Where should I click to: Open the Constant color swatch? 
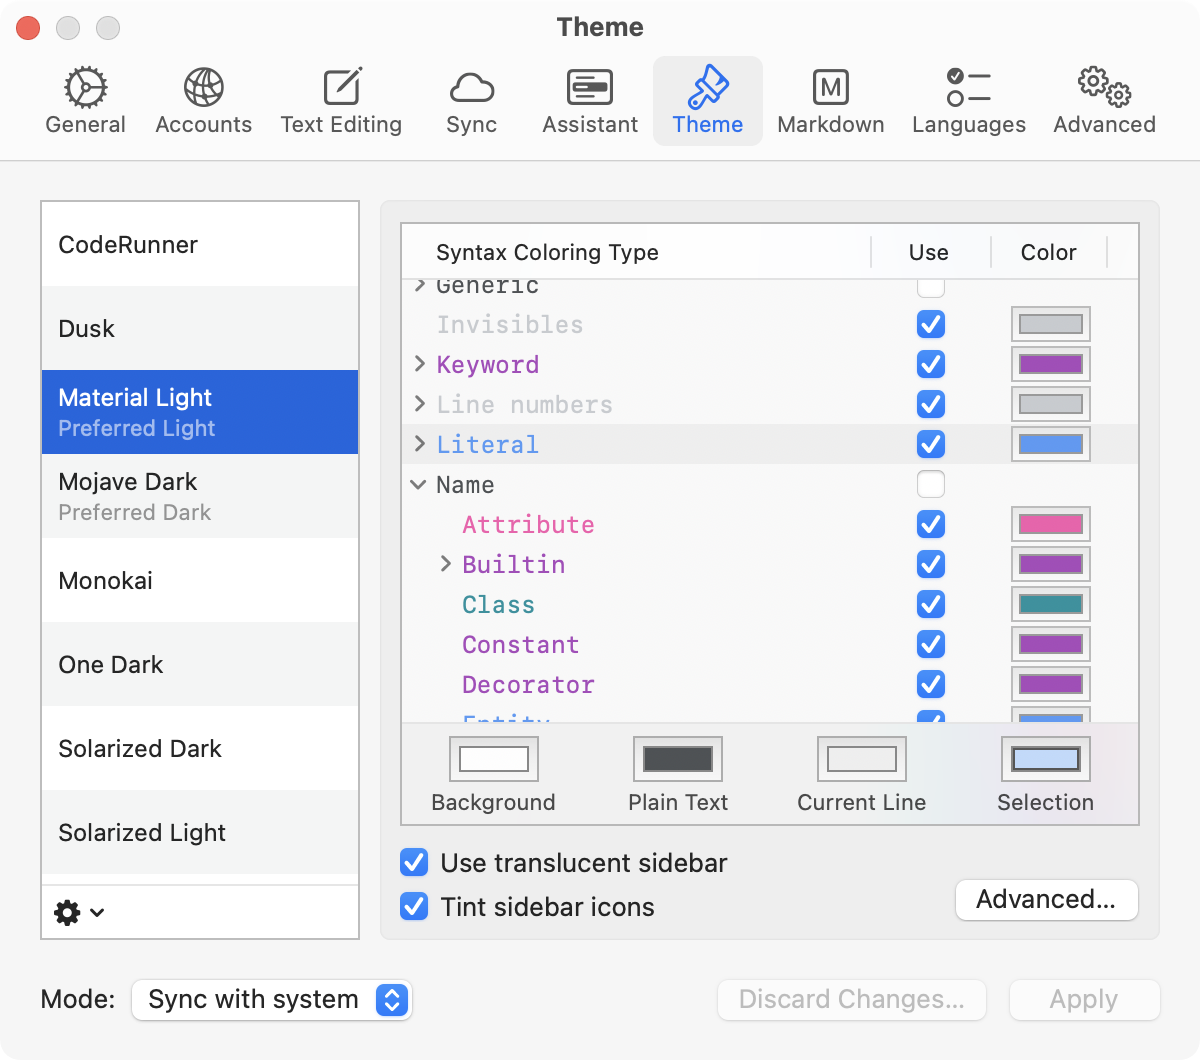(1051, 644)
